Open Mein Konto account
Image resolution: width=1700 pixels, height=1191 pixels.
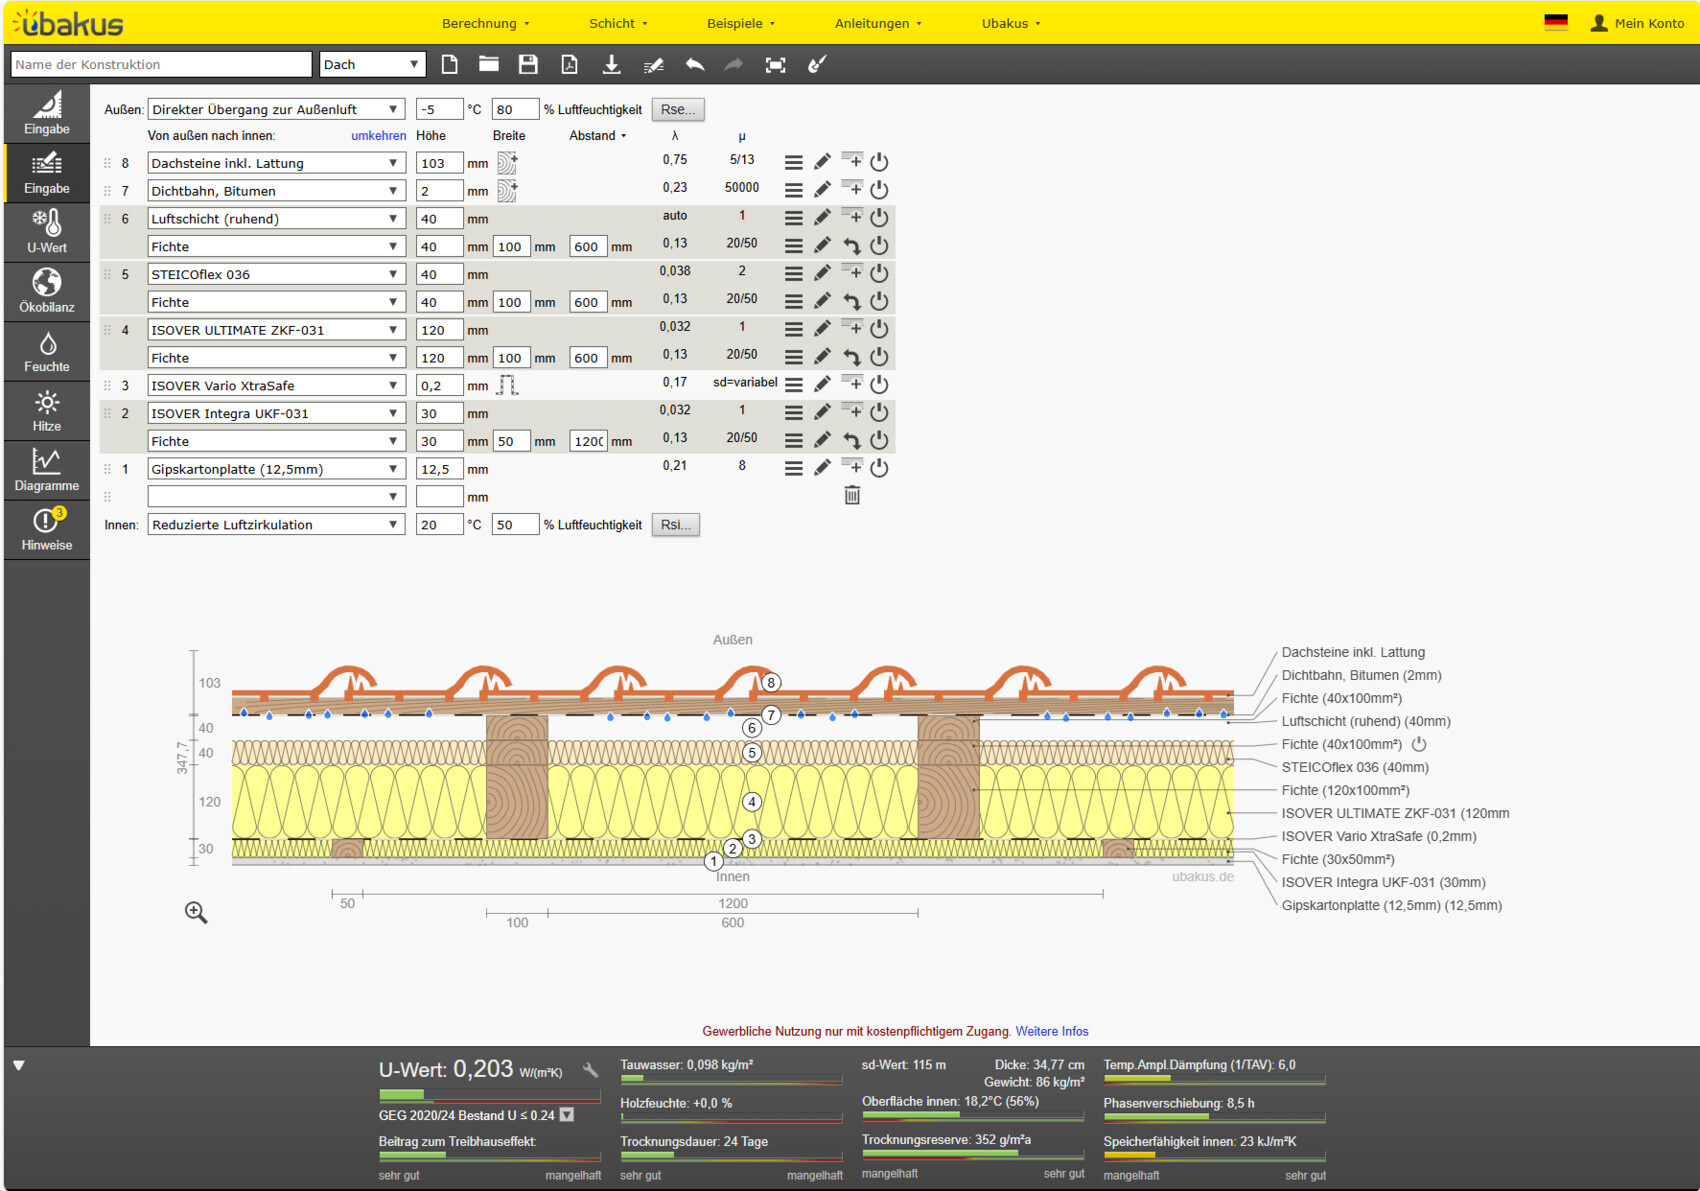1637,23
